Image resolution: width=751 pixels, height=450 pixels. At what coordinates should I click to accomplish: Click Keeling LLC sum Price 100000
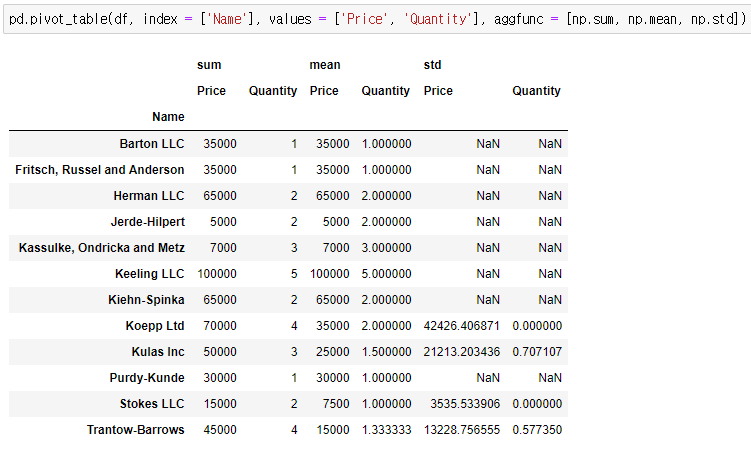[x=217, y=274]
